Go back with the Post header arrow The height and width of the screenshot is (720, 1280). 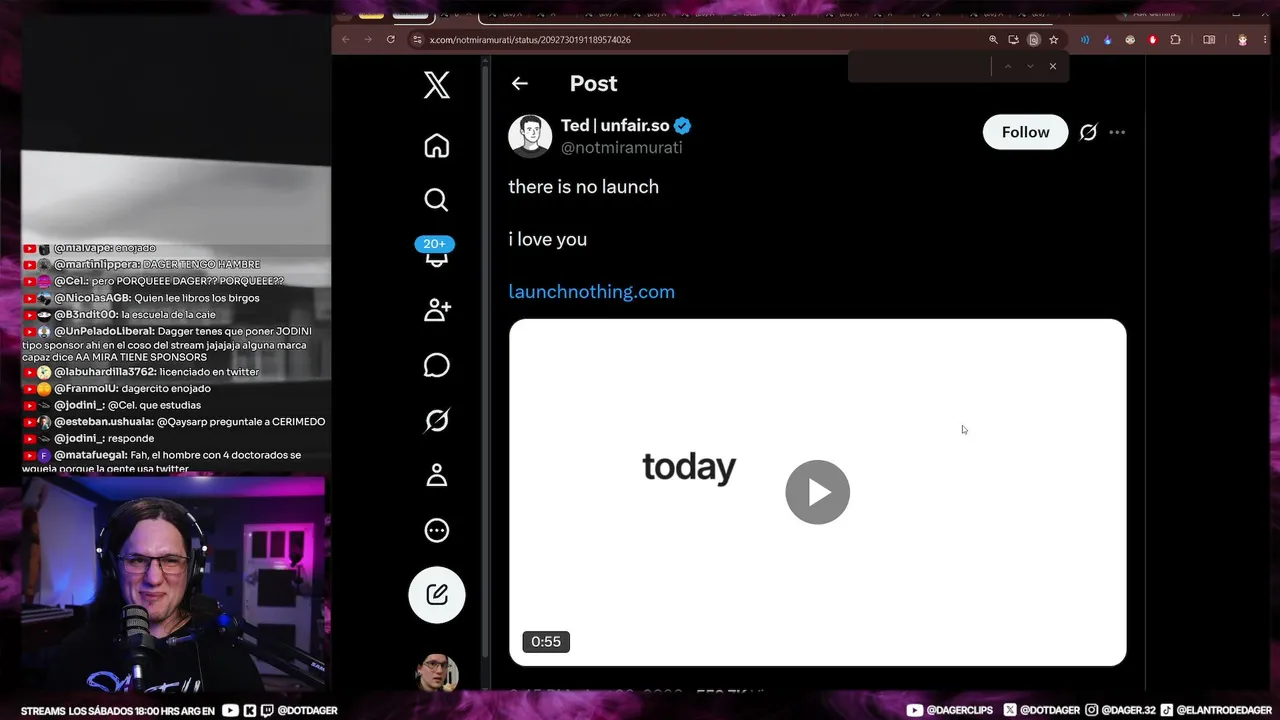pos(519,84)
